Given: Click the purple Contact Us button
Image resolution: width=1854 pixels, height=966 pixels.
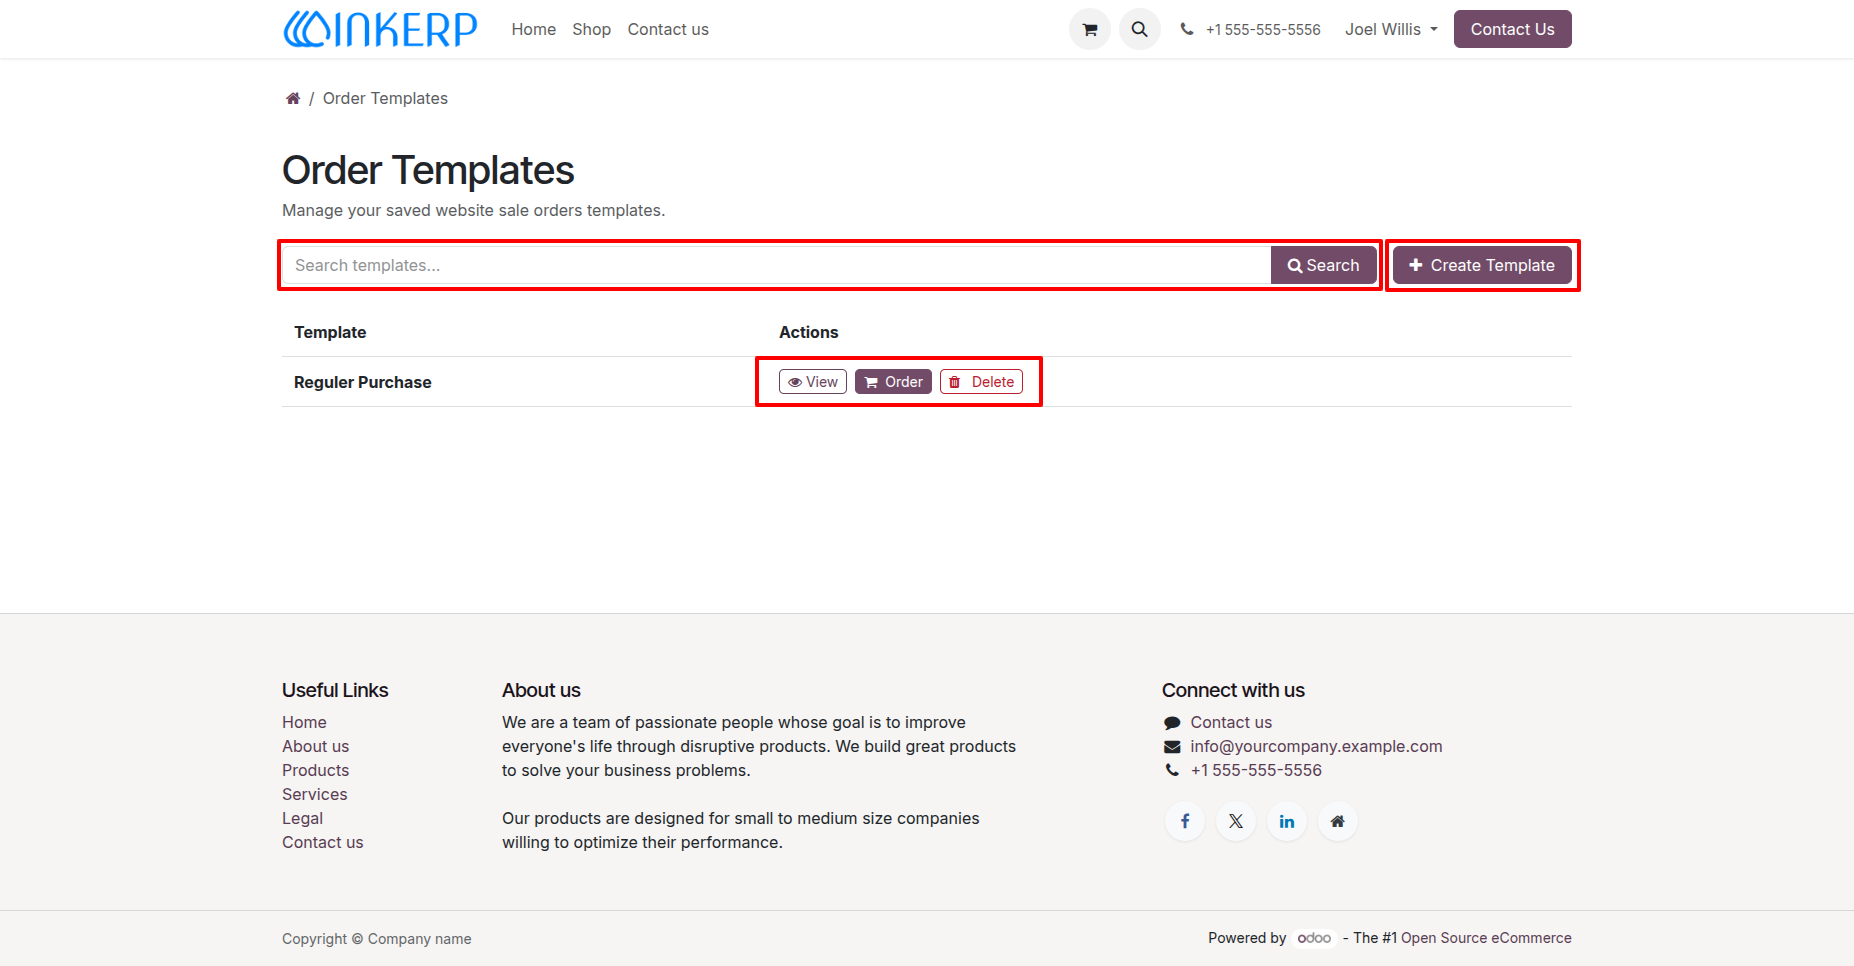Looking at the screenshot, I should pyautogui.click(x=1512, y=29).
